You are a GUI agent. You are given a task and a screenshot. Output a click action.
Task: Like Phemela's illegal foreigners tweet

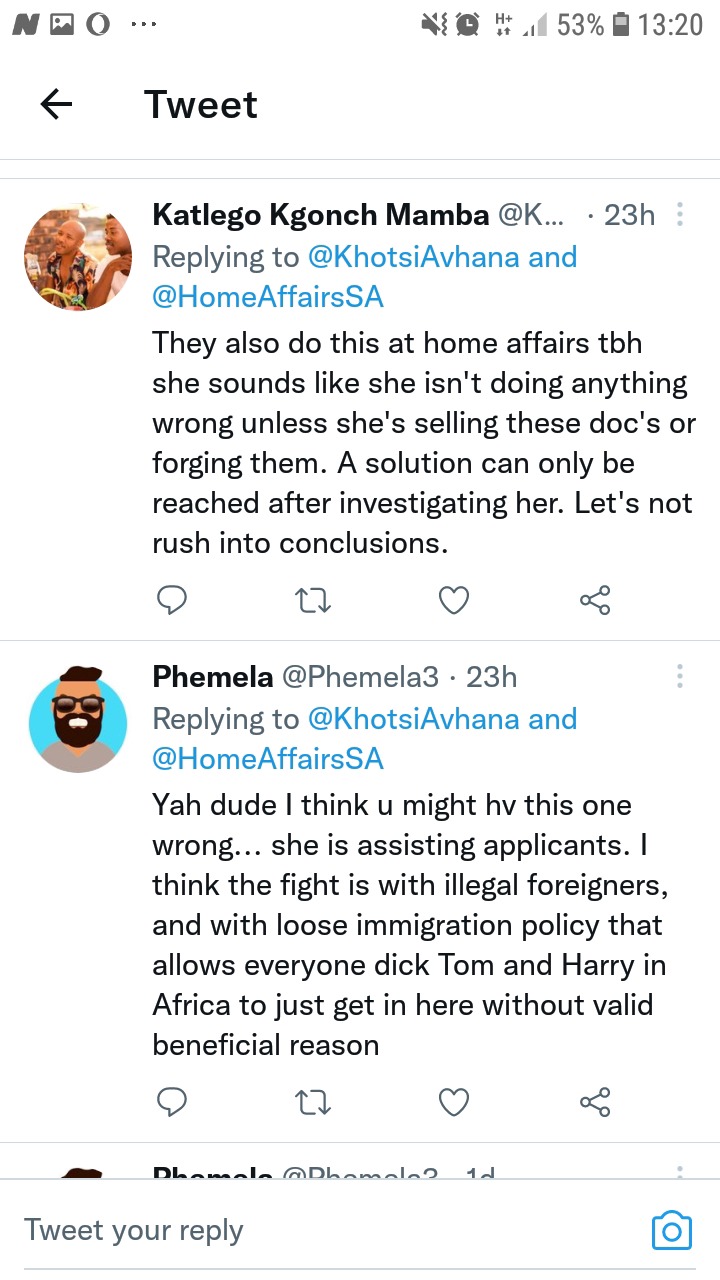[454, 1102]
